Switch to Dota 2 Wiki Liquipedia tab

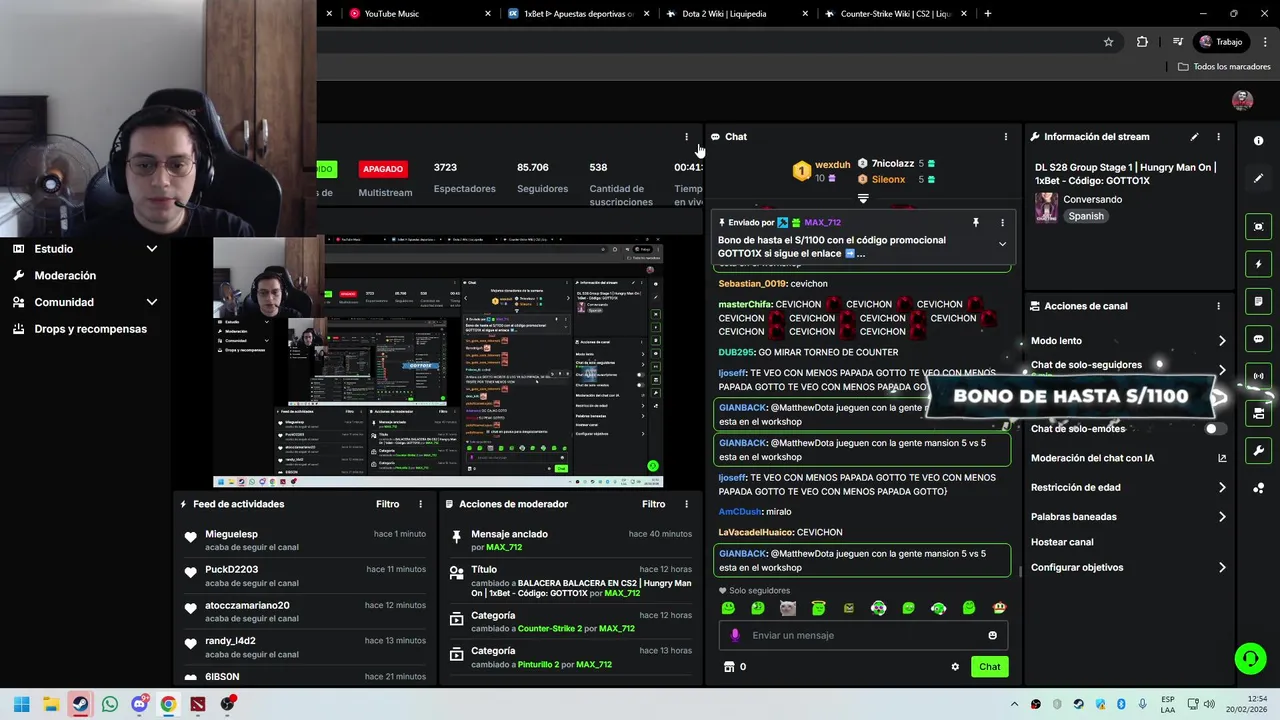738,14
